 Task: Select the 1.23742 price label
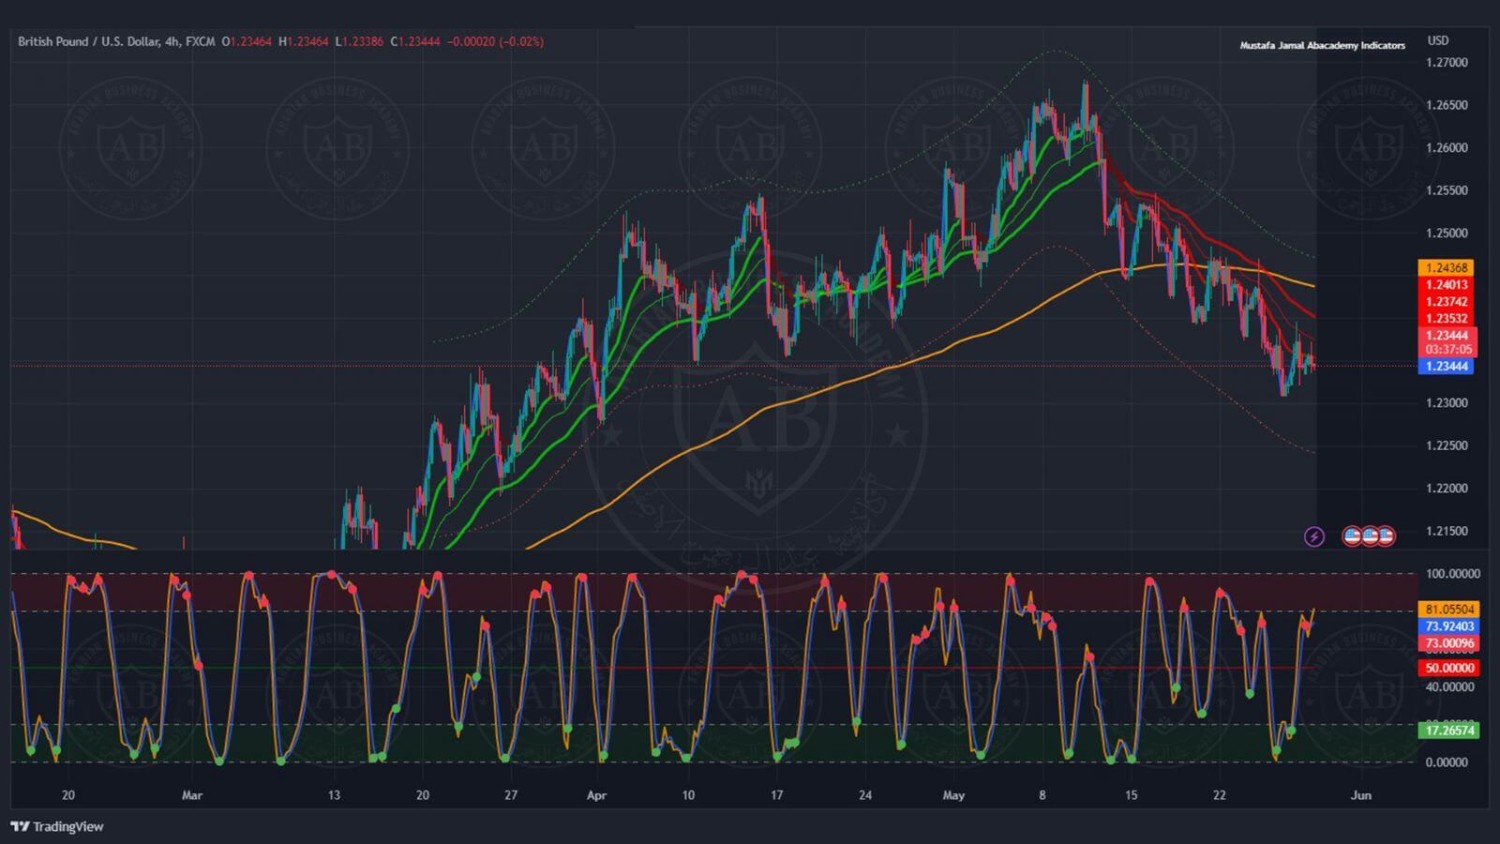click(1446, 302)
